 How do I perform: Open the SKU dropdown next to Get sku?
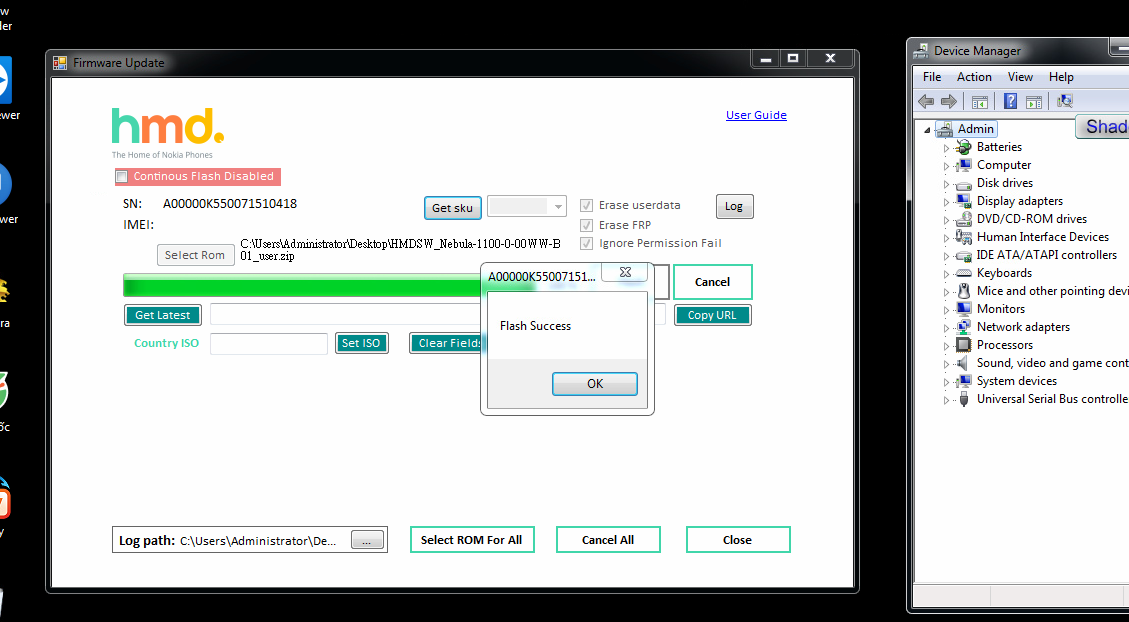pyautogui.click(x=558, y=207)
